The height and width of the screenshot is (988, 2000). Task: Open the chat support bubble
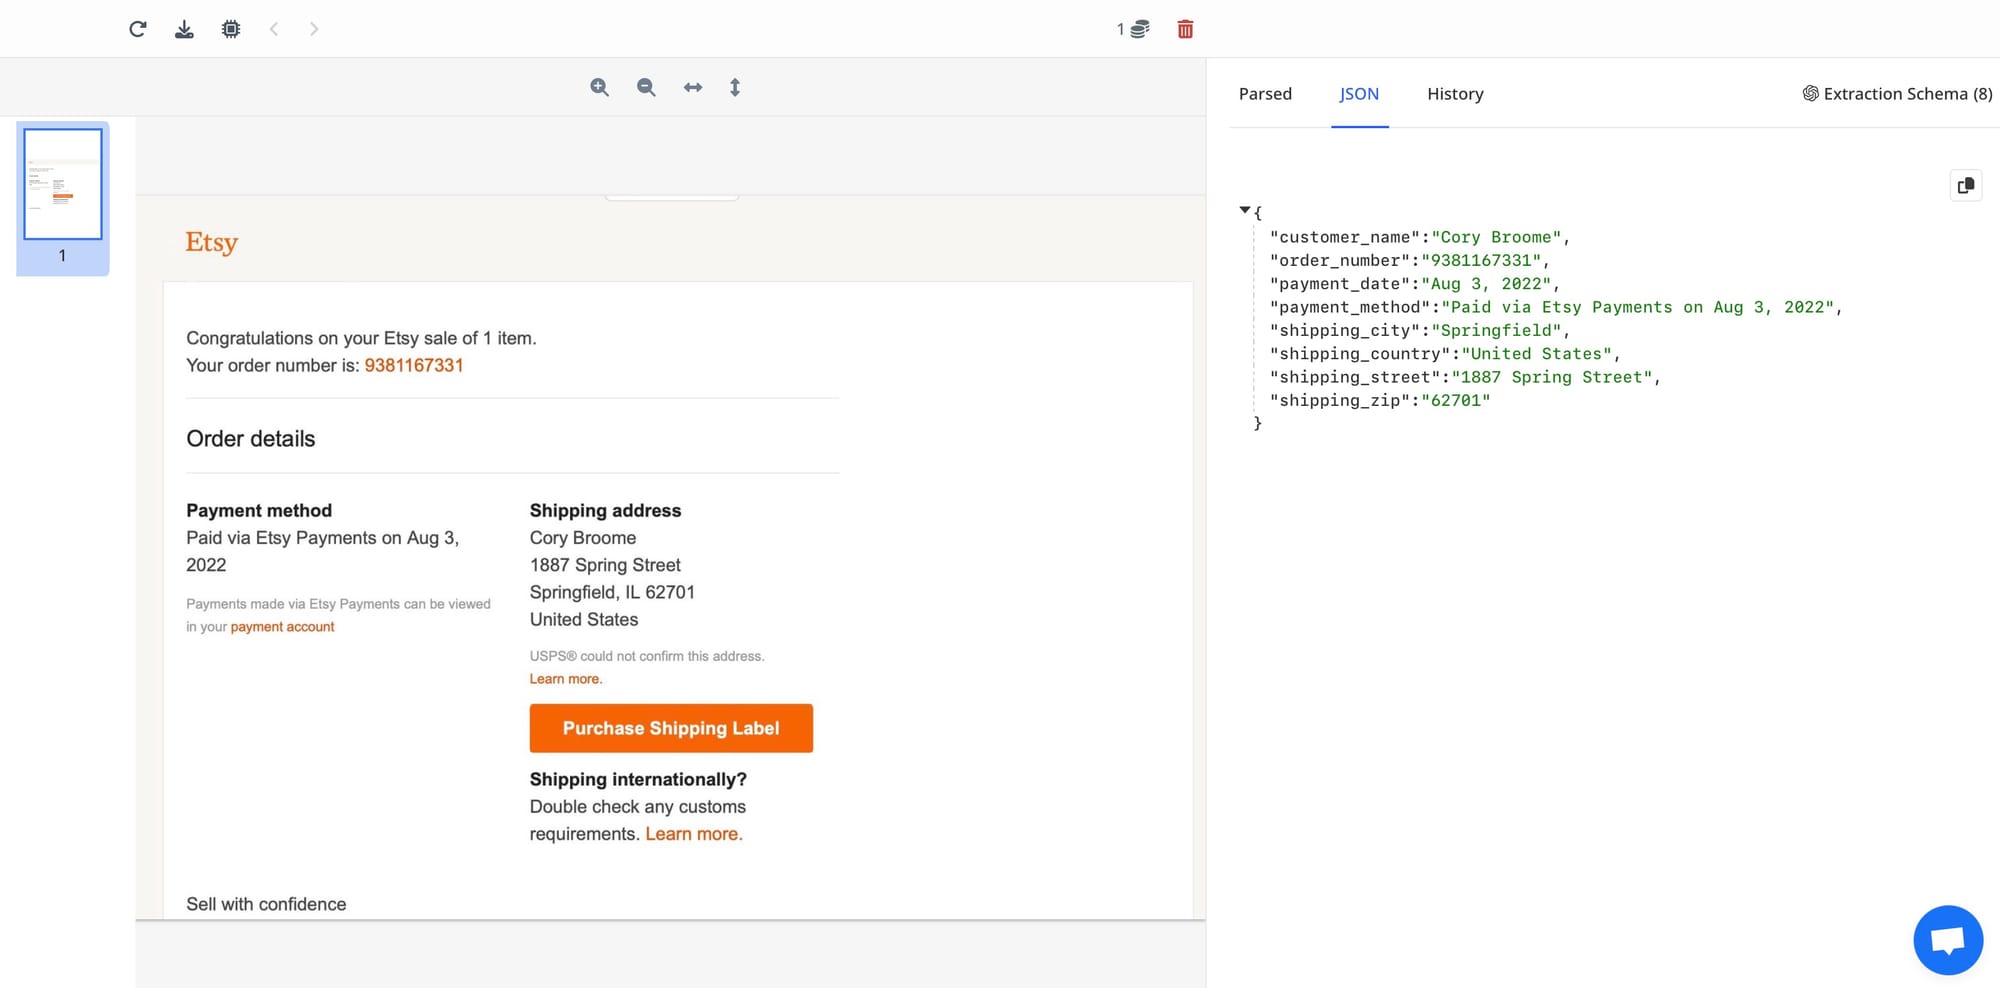pyautogui.click(x=1947, y=940)
